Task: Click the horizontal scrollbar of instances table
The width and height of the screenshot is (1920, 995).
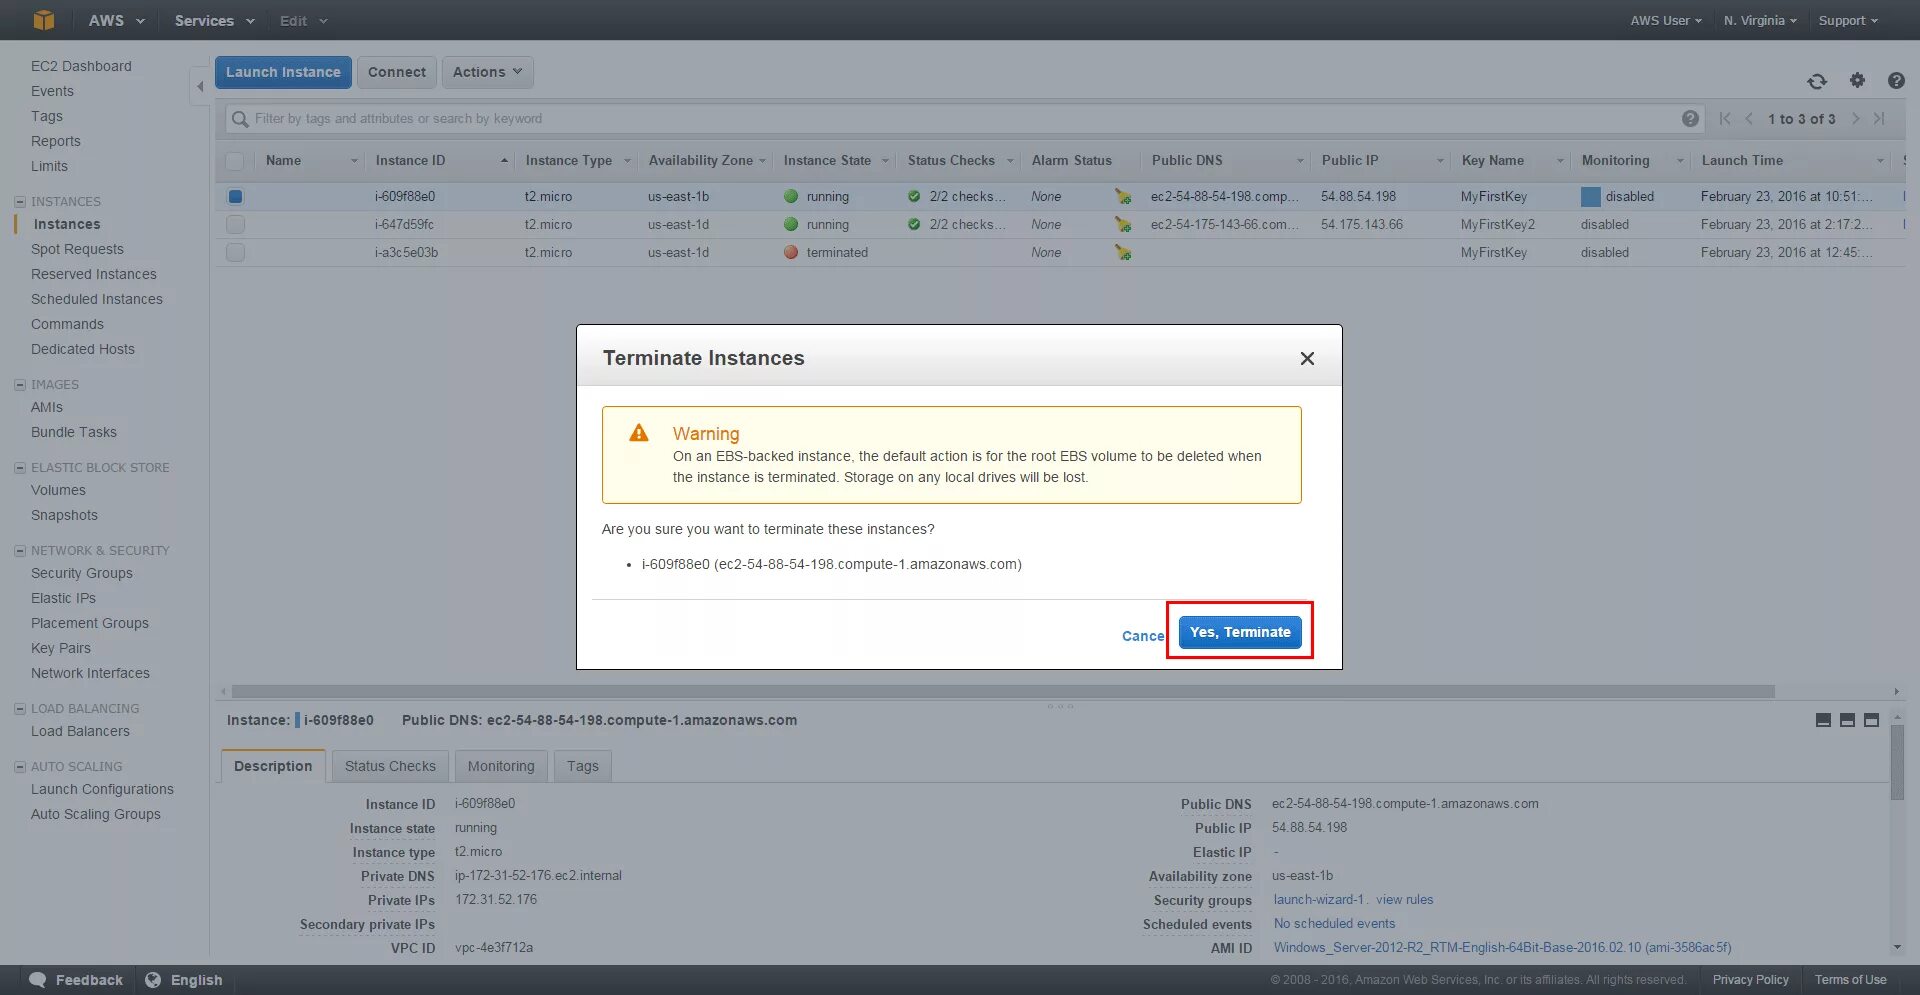Action: point(1003,691)
